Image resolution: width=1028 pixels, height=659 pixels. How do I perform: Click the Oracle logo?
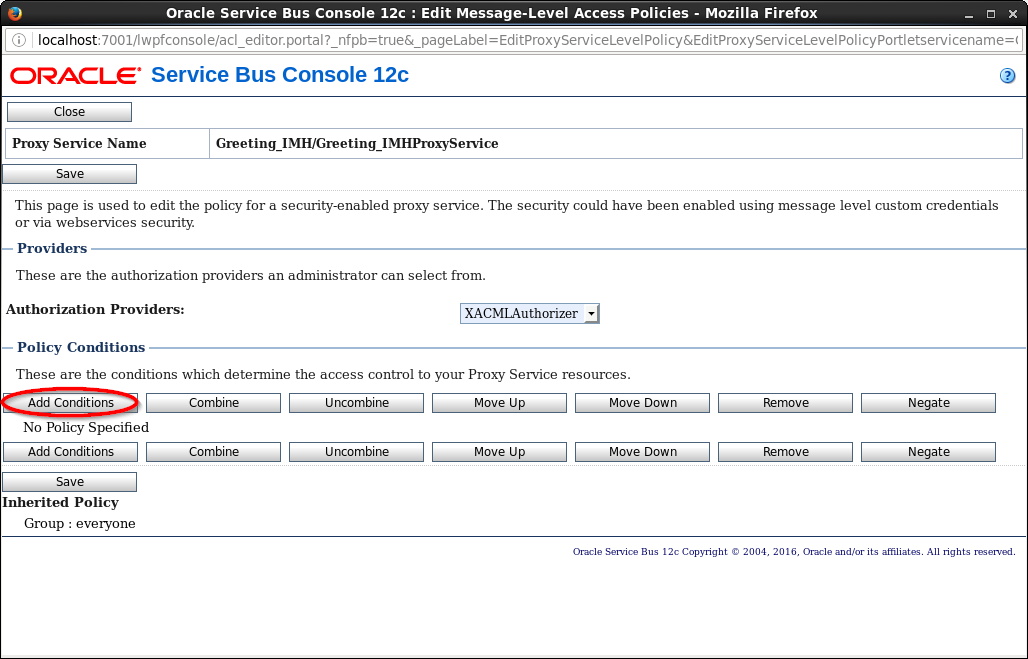coord(76,76)
